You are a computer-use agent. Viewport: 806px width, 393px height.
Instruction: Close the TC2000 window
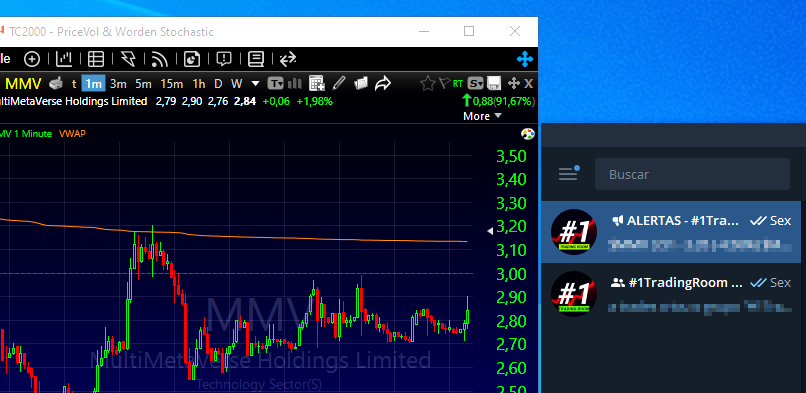pyautogui.click(x=515, y=31)
